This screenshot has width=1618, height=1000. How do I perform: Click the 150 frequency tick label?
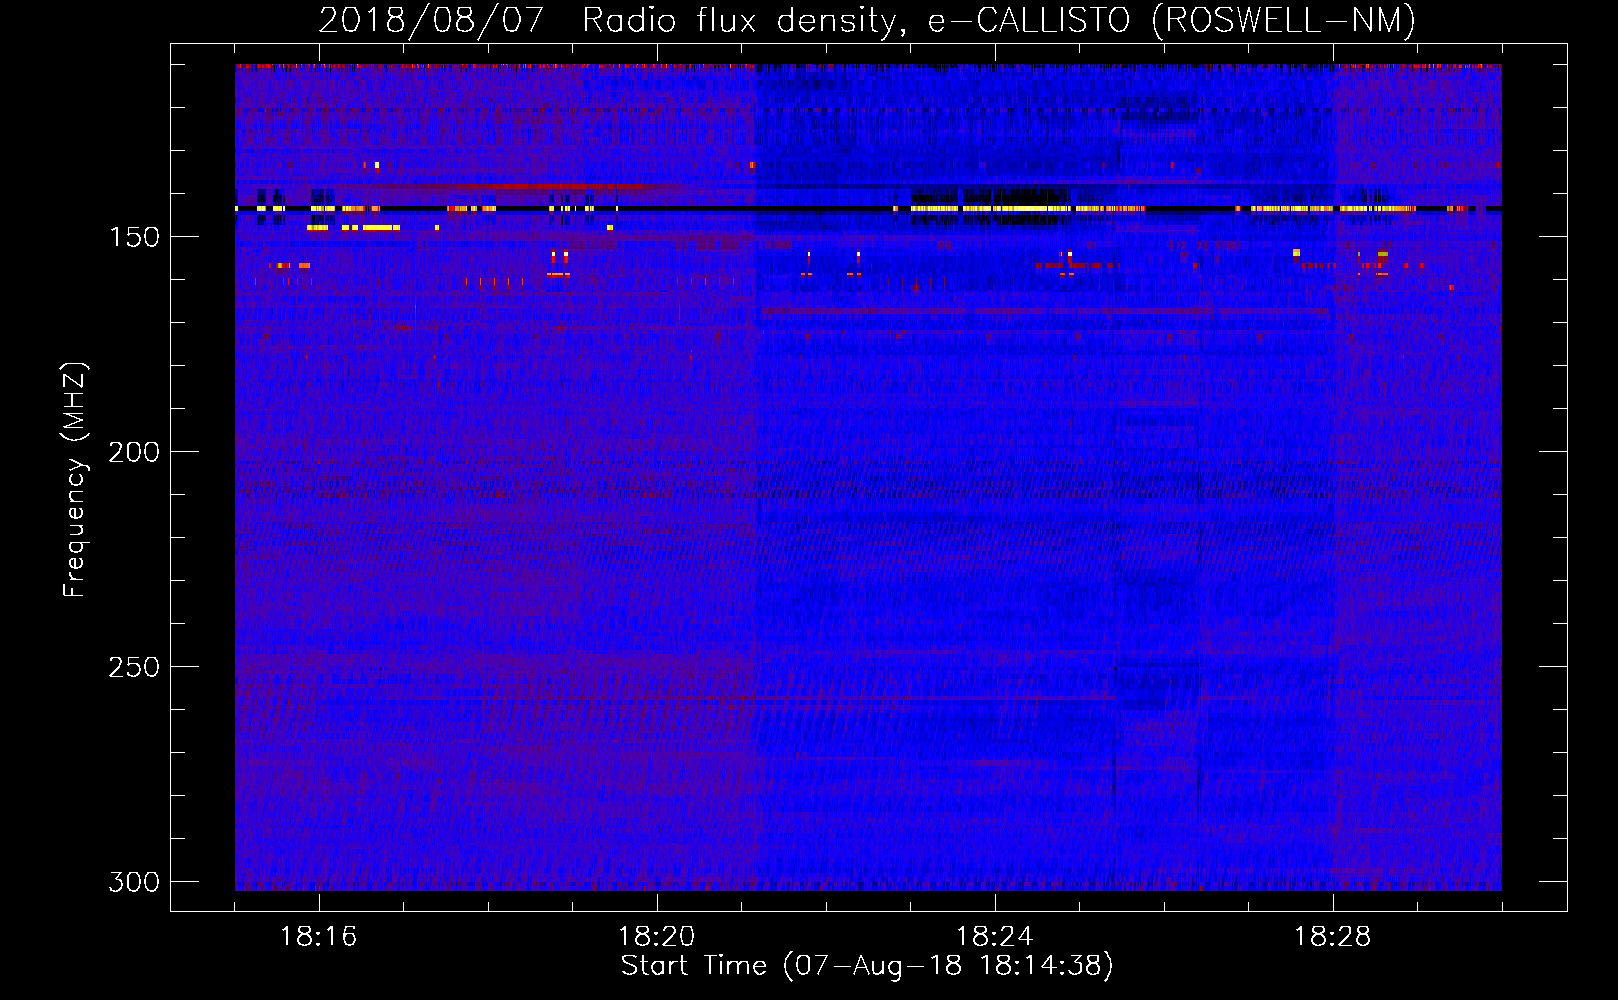pyautogui.click(x=134, y=237)
